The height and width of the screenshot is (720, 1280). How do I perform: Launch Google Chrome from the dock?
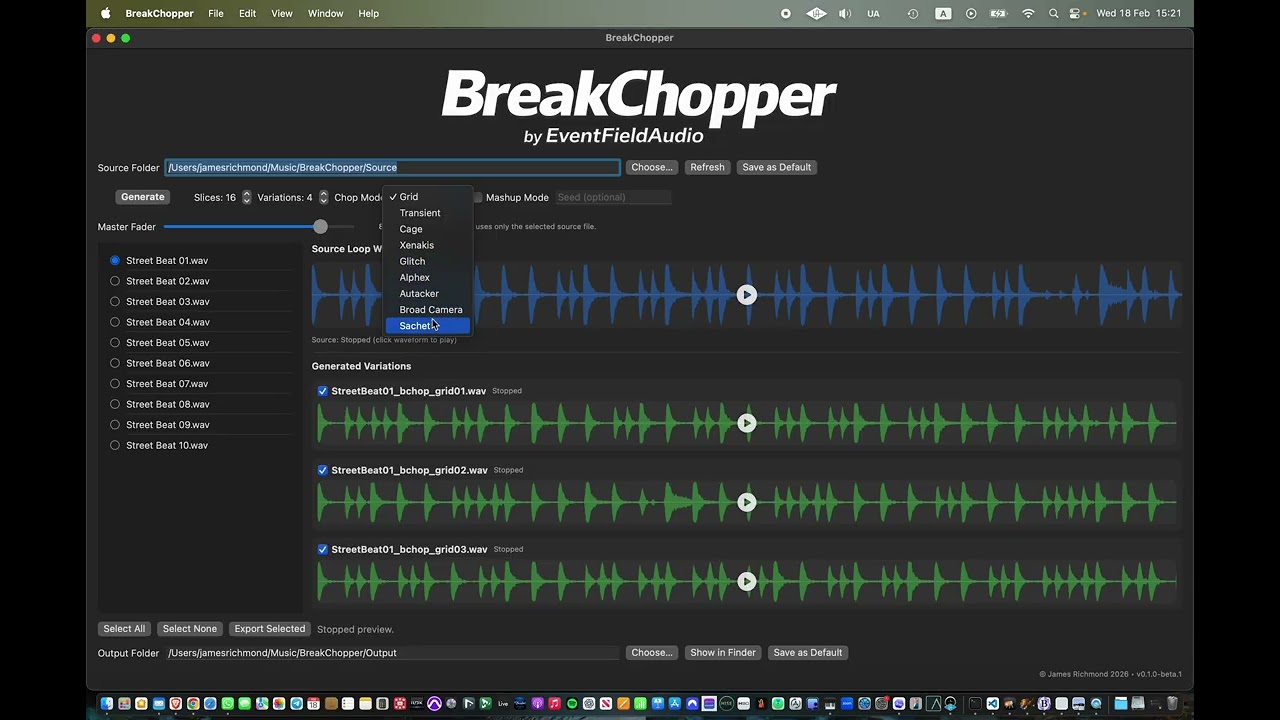193,704
